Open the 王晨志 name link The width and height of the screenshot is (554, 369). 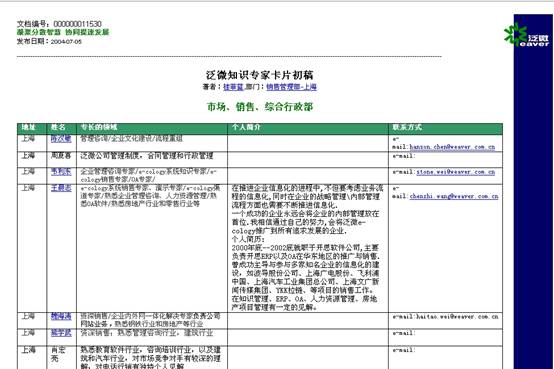point(61,188)
